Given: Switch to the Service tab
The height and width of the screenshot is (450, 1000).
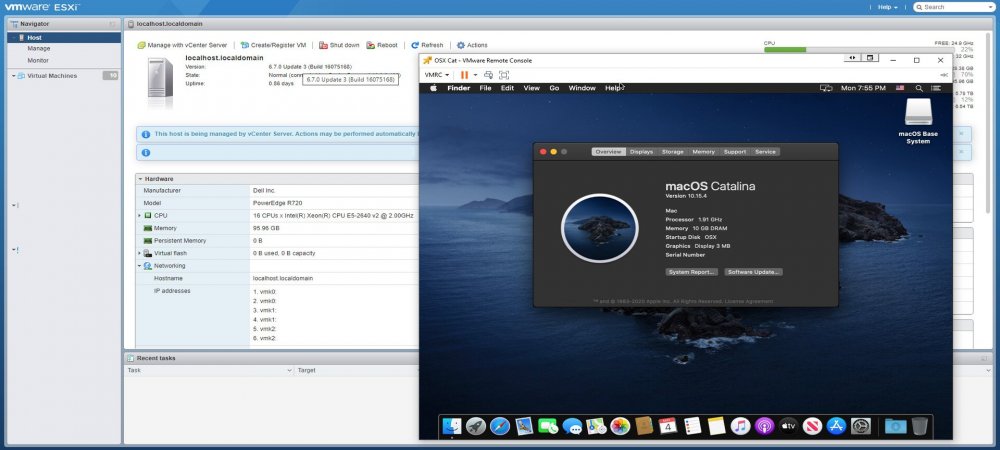Looking at the screenshot, I should click(765, 152).
